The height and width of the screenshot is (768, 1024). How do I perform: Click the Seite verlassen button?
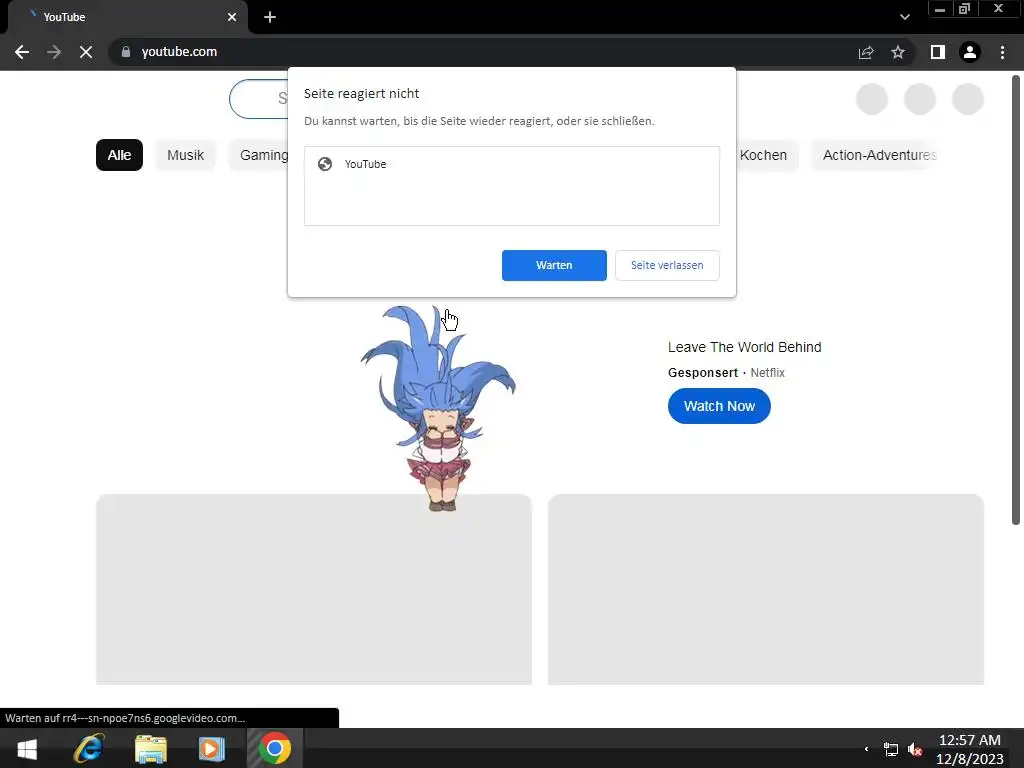667,265
